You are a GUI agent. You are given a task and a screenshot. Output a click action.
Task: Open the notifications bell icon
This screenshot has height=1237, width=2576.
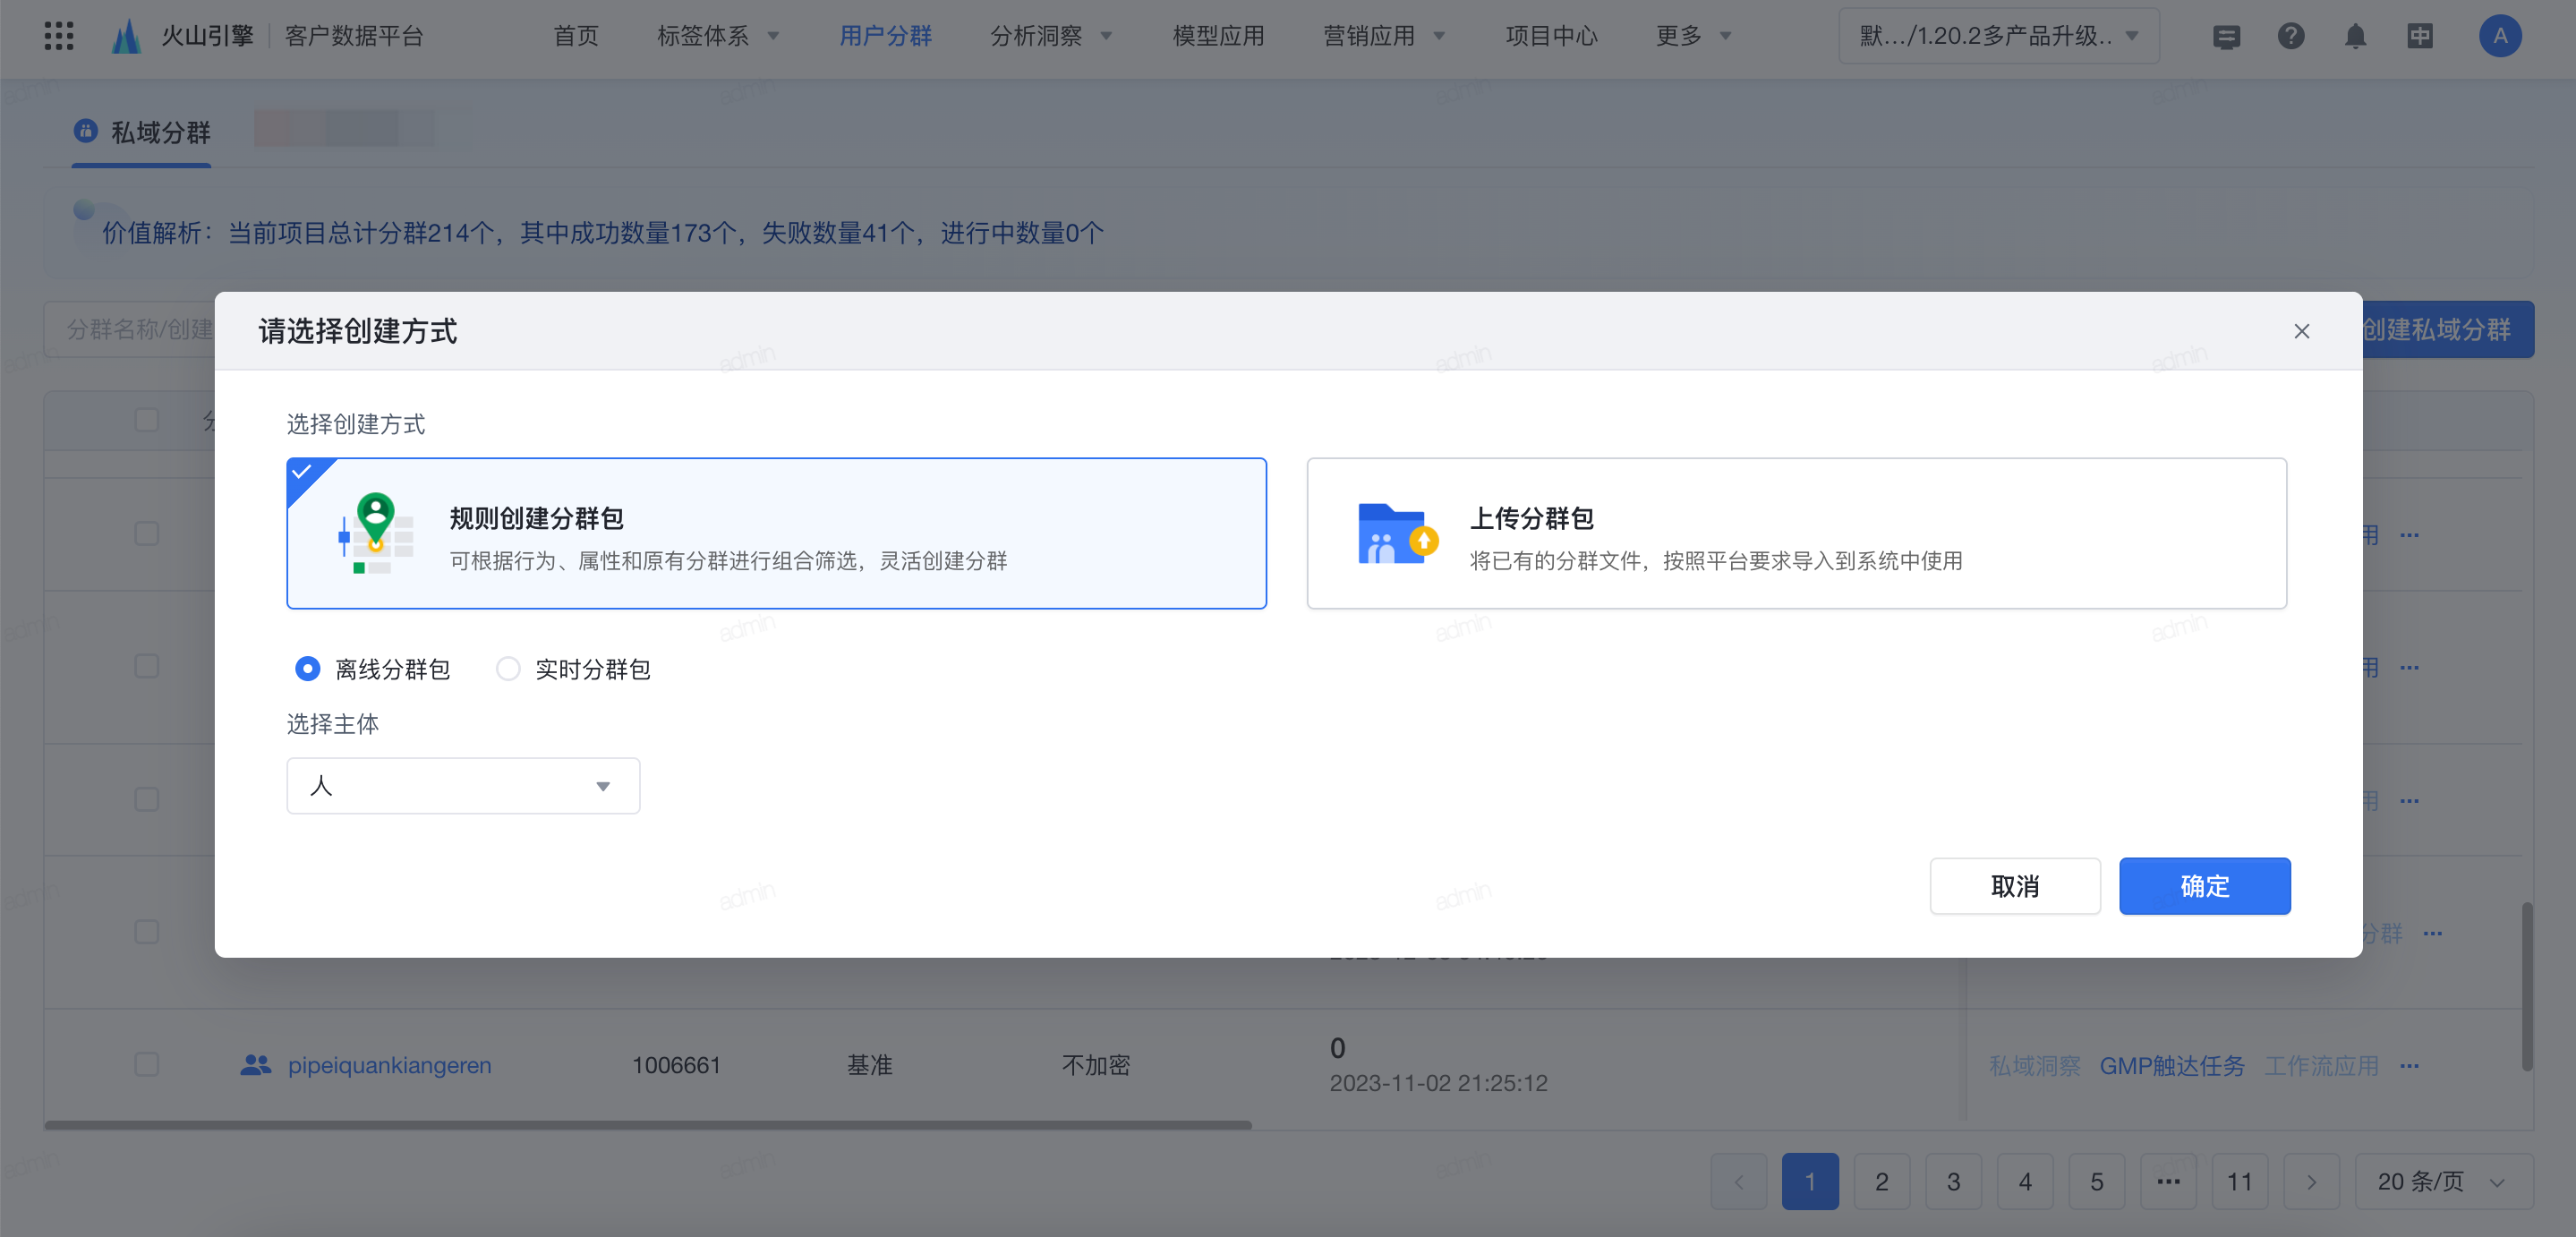point(2356,37)
